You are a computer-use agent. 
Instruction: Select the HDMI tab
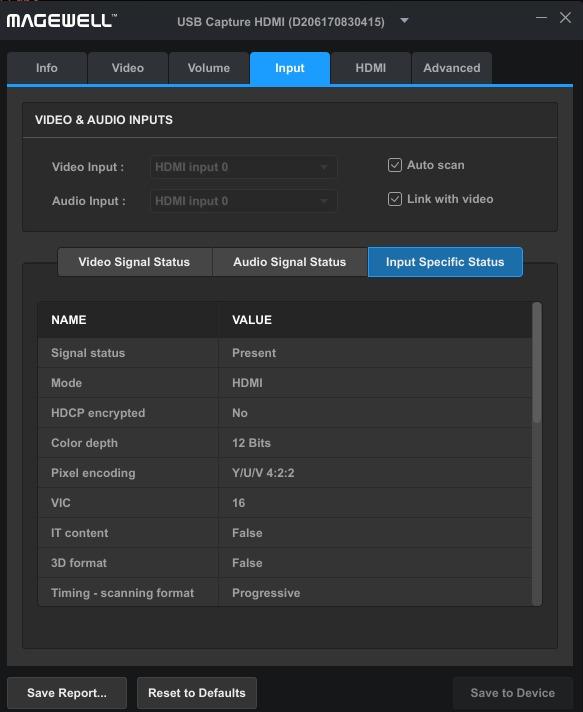pos(371,68)
